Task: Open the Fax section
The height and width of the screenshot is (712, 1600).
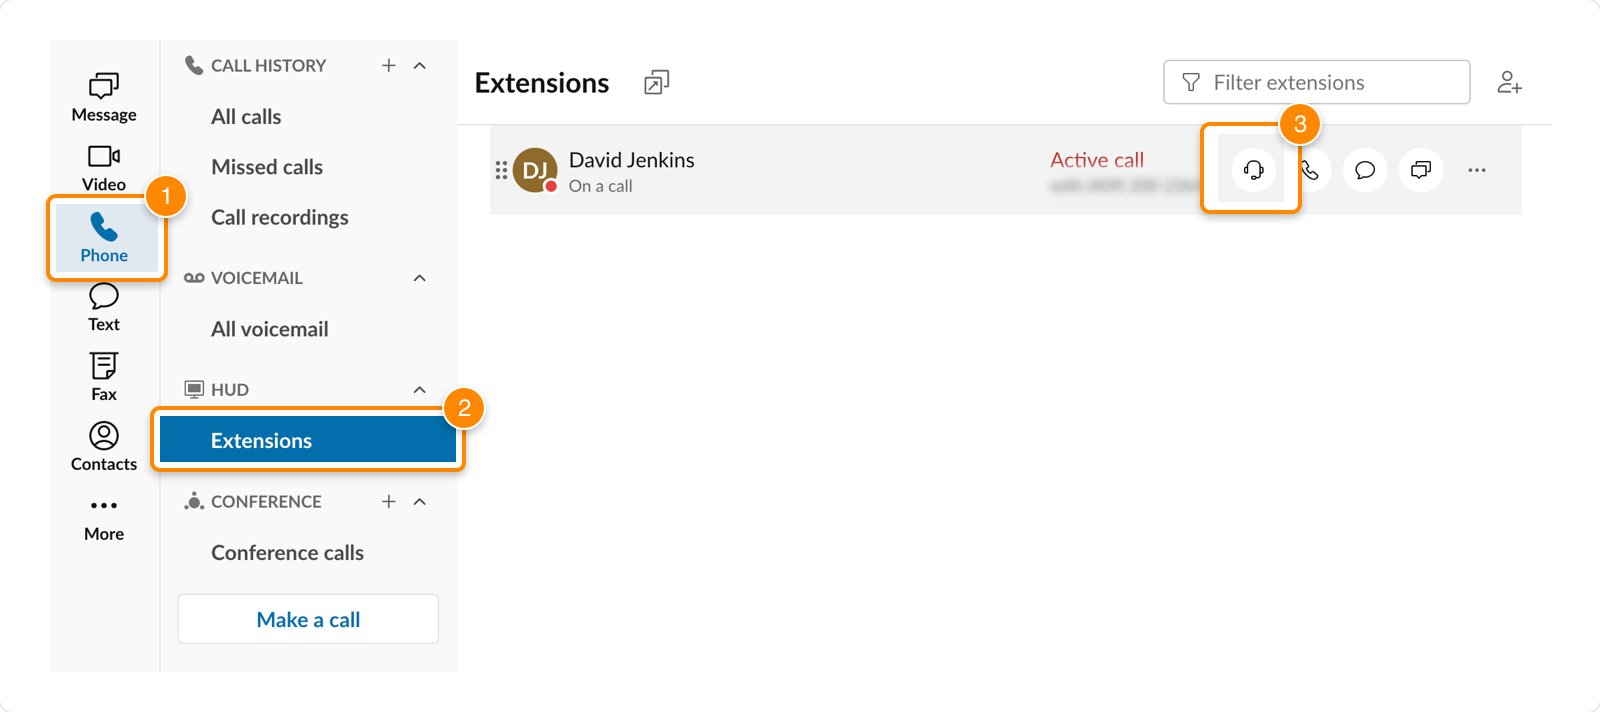Action: tap(104, 376)
